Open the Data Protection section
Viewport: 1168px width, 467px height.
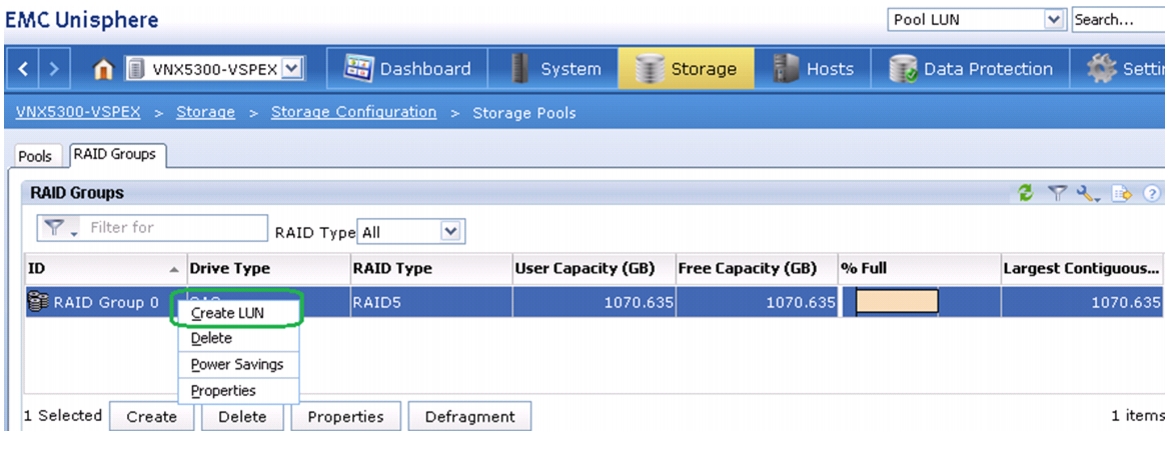coord(971,69)
